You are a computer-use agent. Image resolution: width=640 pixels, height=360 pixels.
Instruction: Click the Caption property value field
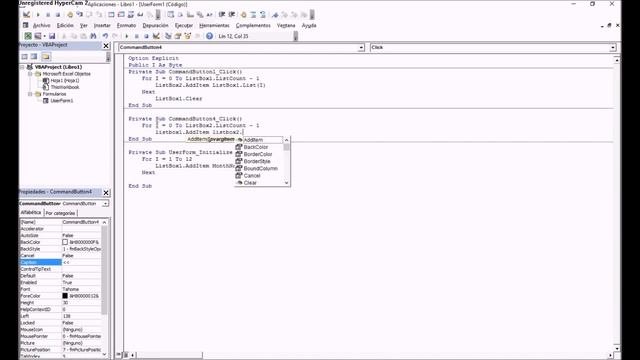pos(81,262)
